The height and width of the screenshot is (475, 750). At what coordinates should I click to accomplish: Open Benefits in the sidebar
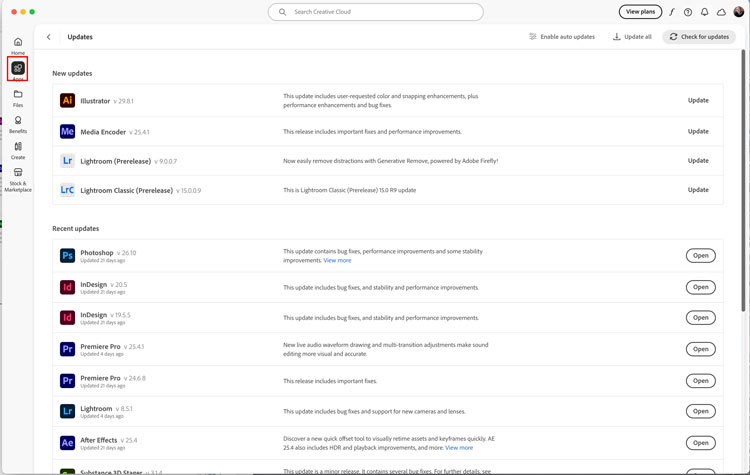(18, 124)
